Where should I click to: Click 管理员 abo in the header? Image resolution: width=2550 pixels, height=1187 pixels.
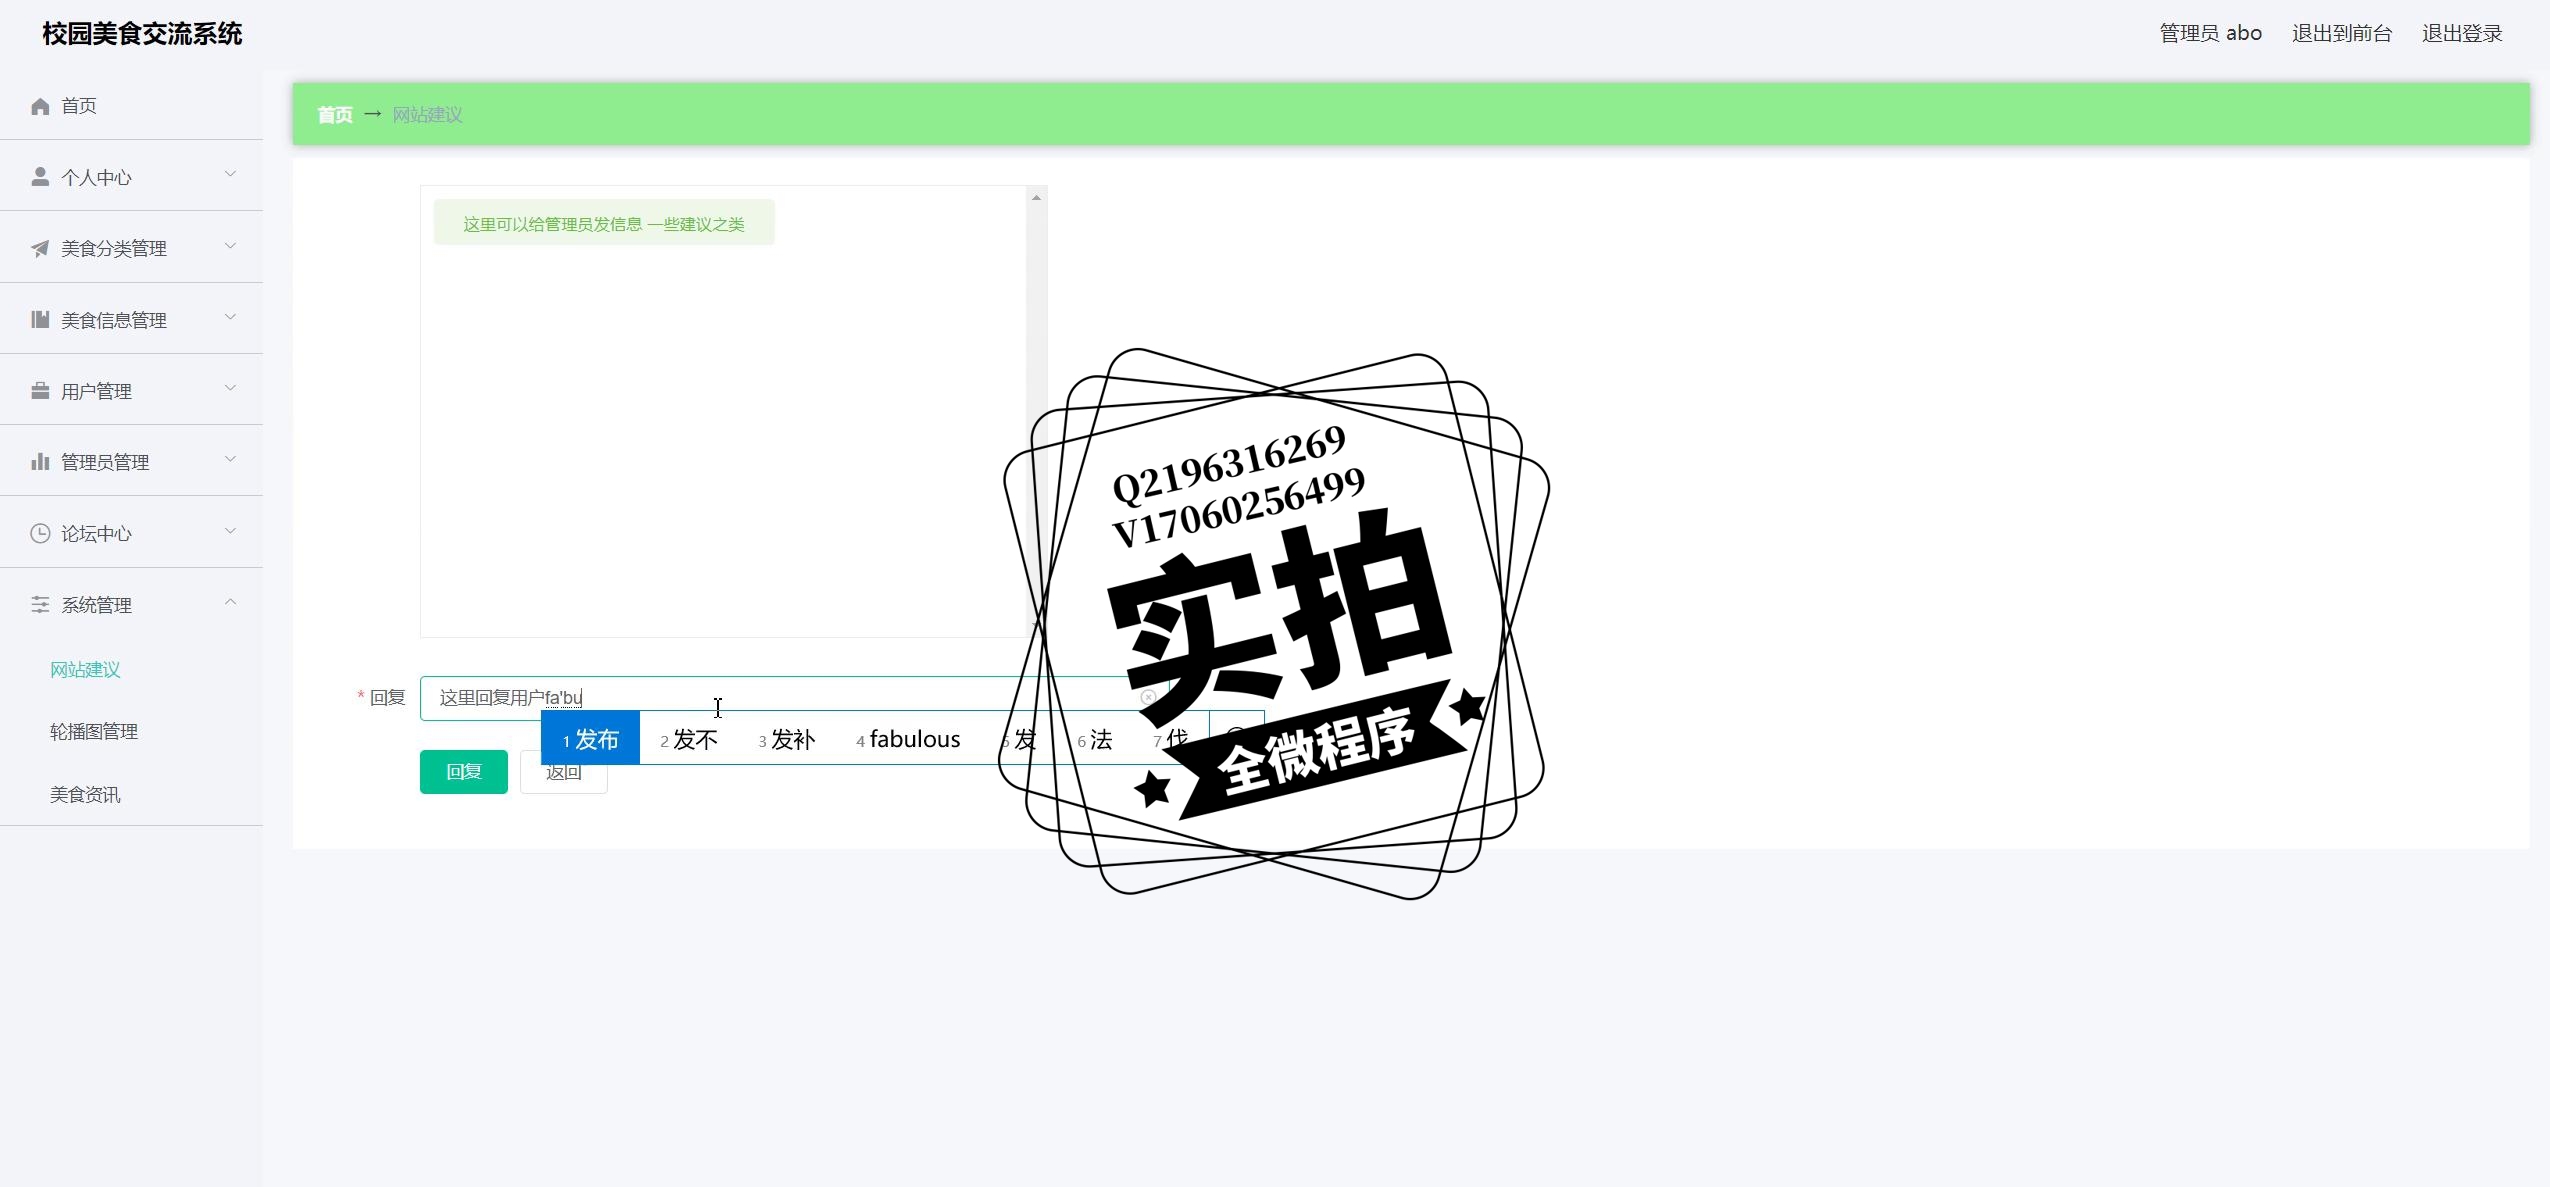(2210, 33)
